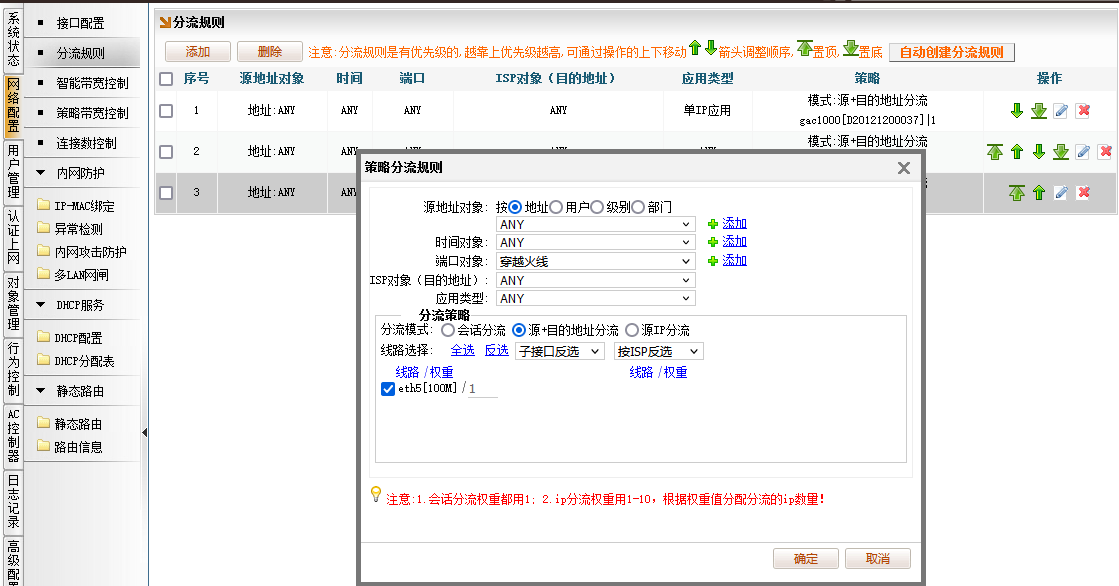Toggle the select-all checkbox in table header

click(166, 79)
